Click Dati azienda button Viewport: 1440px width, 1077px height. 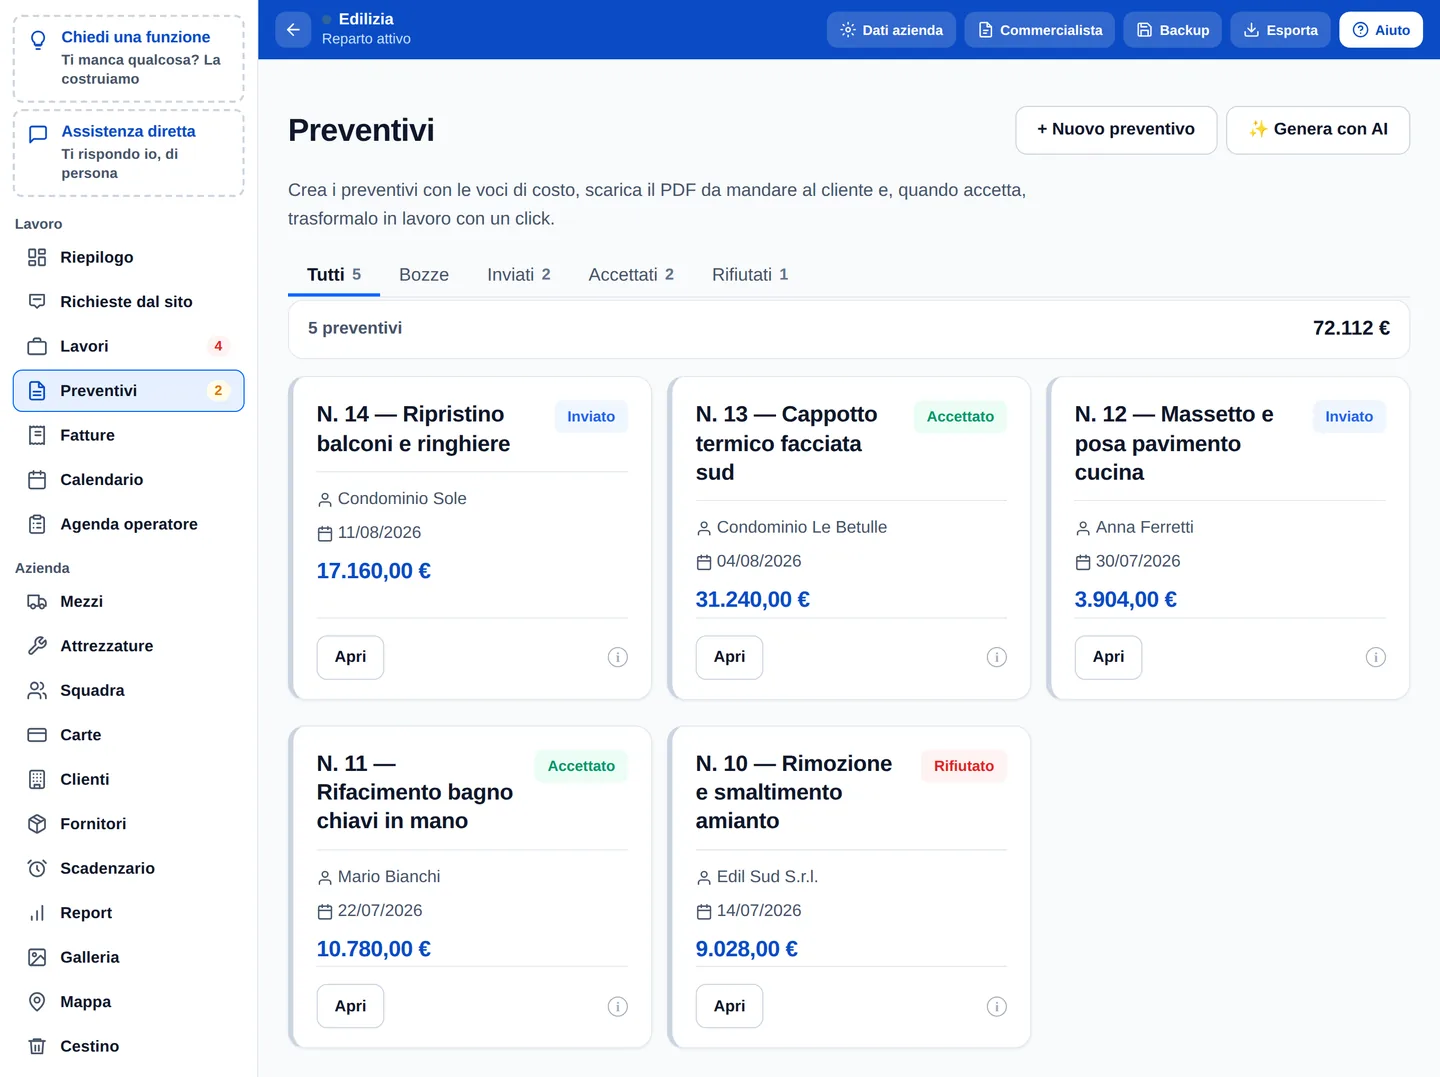click(891, 30)
